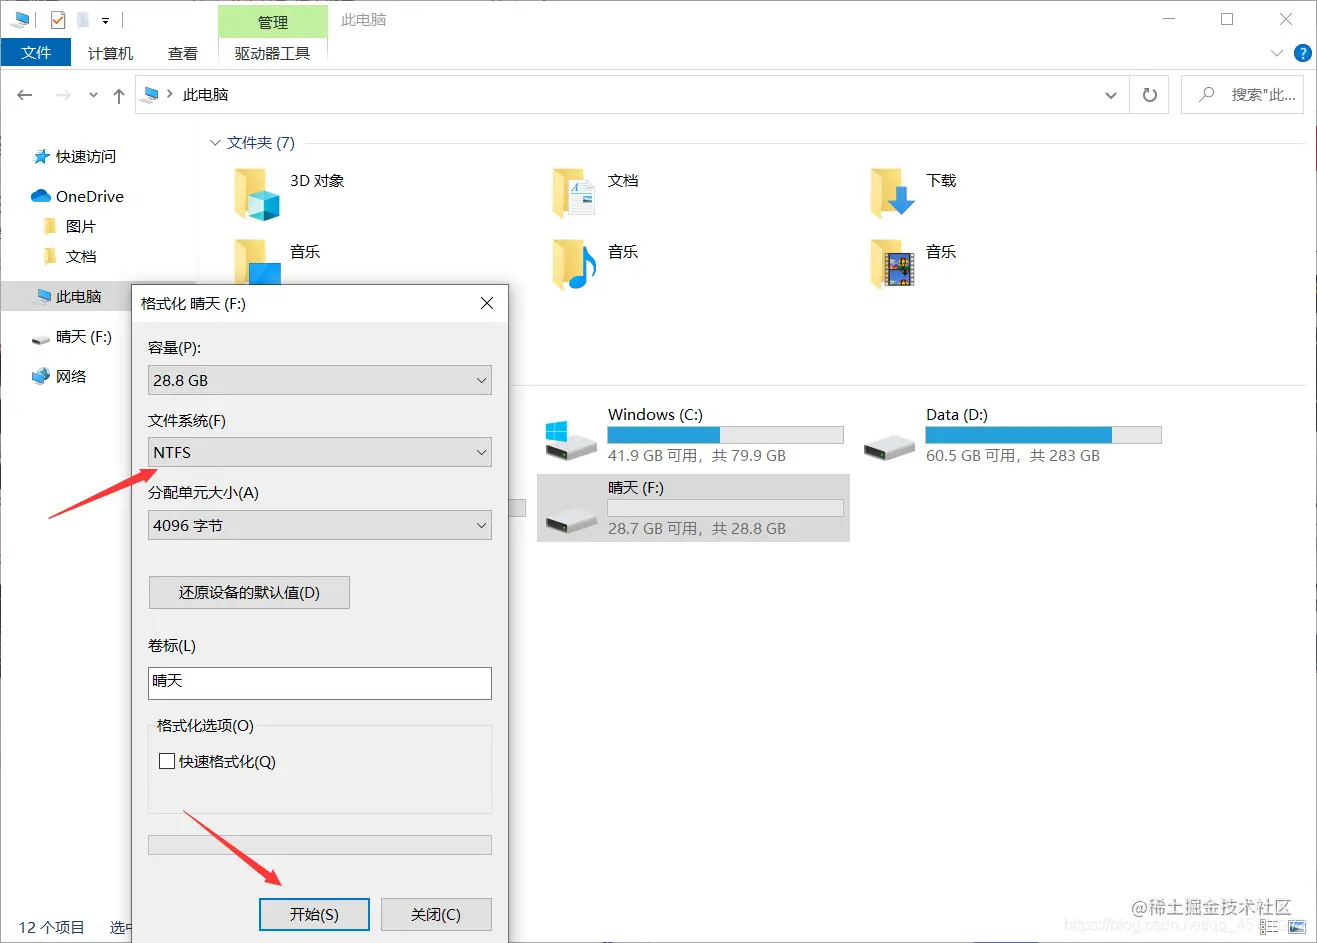Image resolution: width=1317 pixels, height=943 pixels.
Task: Click the new folder quick access icon
Action: tap(84, 19)
